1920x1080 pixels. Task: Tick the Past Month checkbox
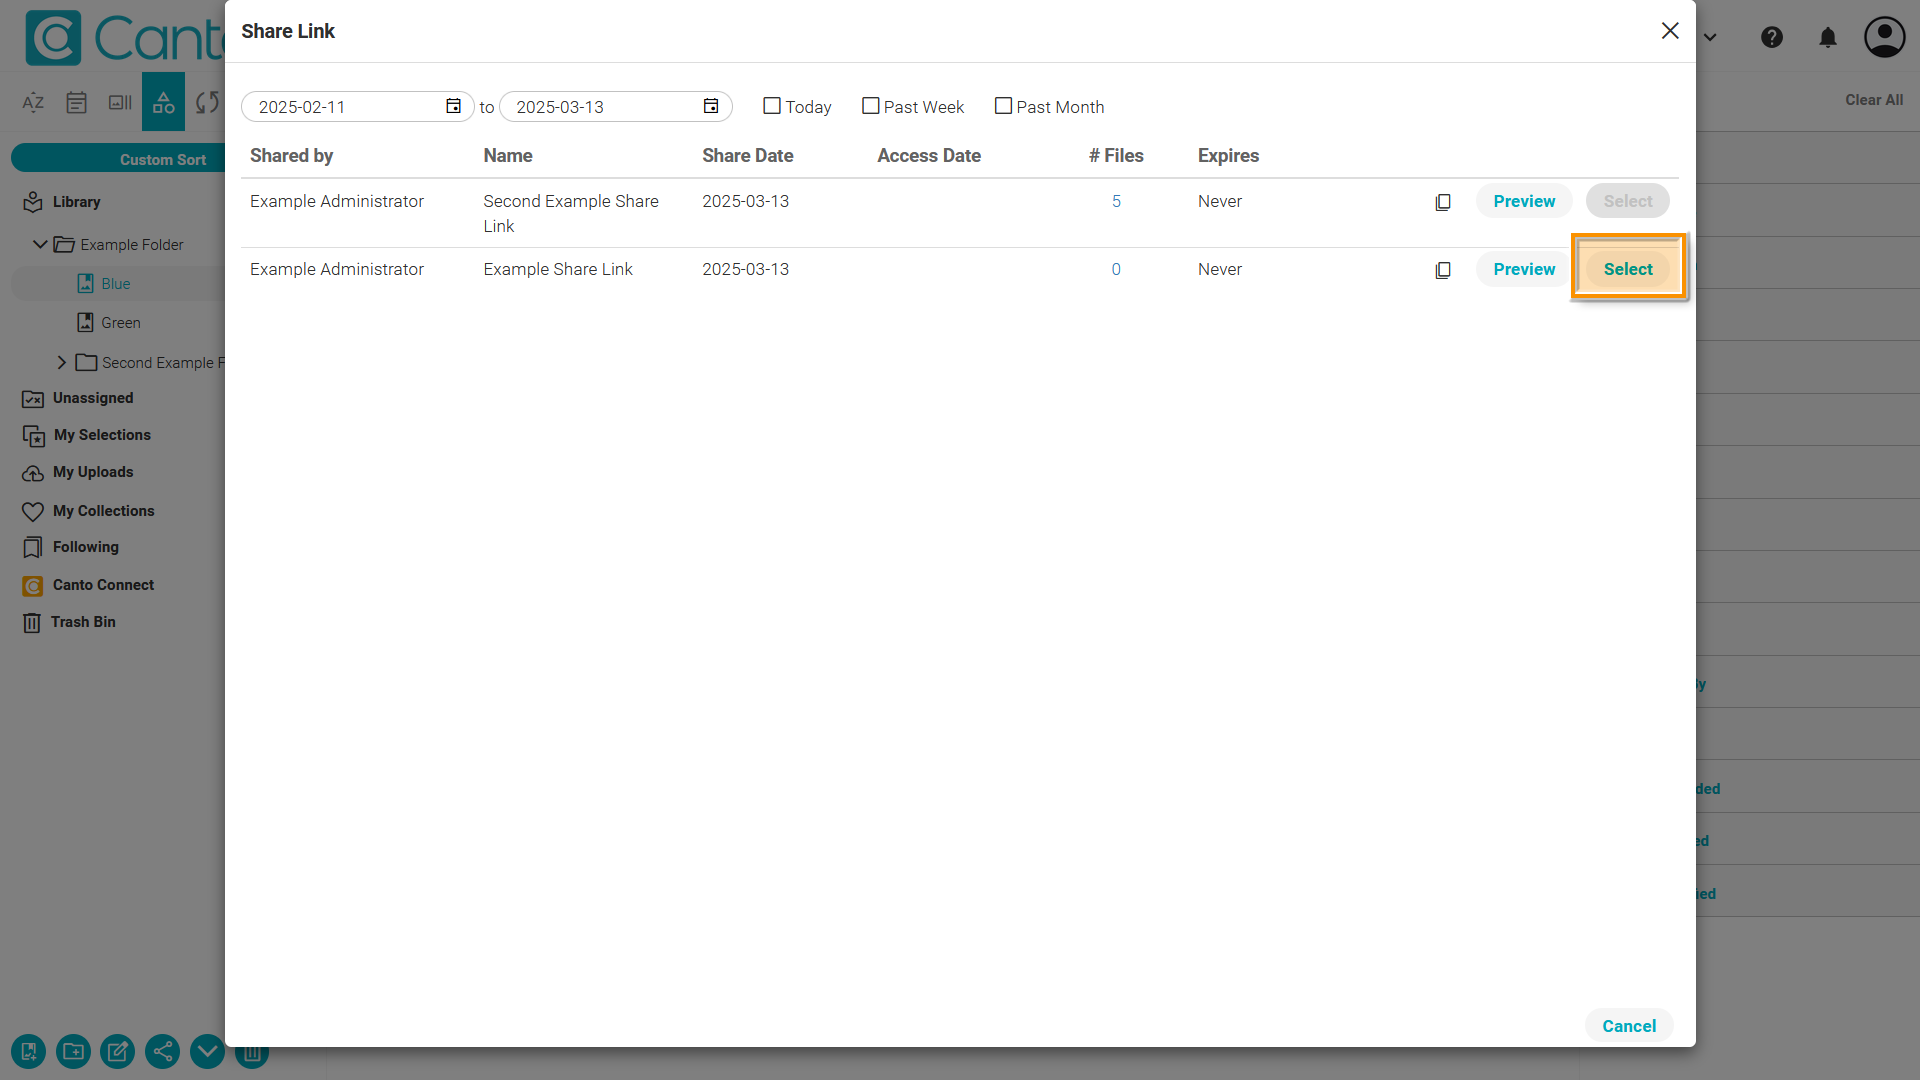click(1003, 106)
